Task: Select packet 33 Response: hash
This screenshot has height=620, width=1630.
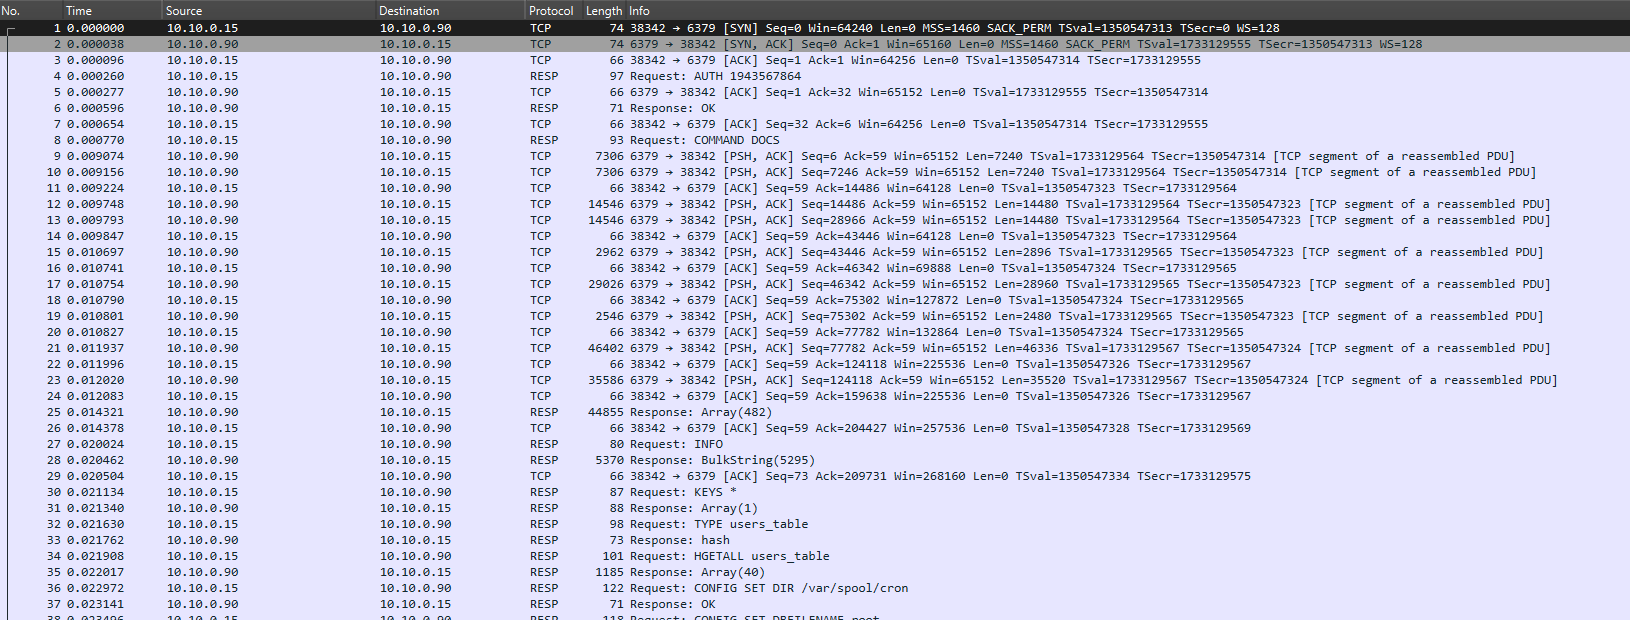Action: [815, 540]
